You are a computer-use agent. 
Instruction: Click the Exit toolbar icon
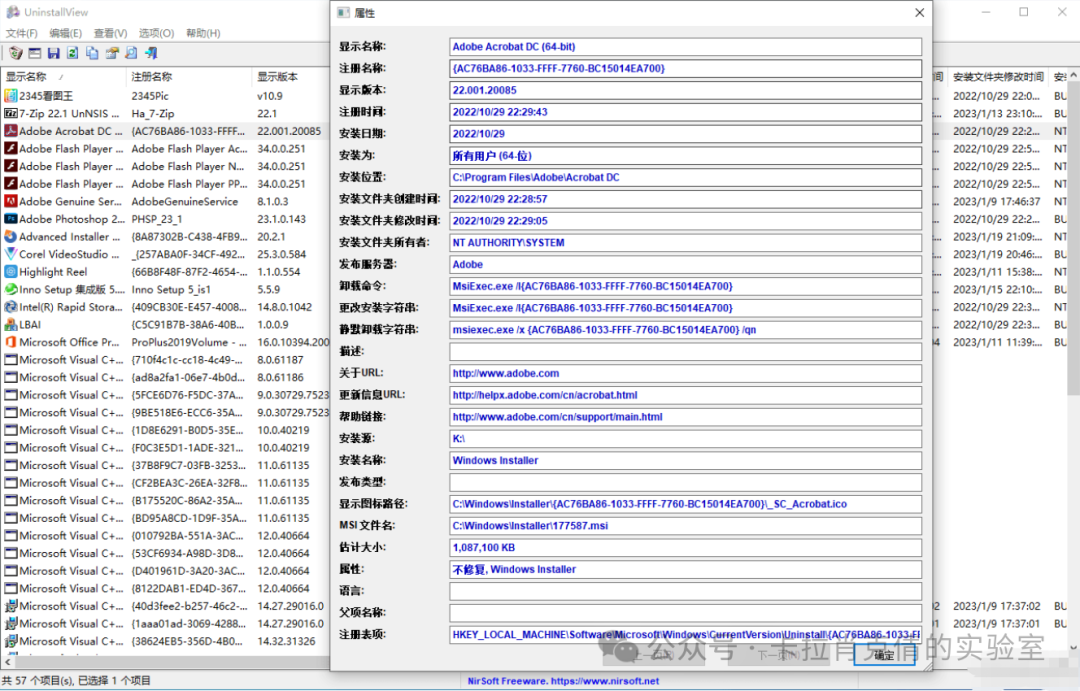[152, 53]
